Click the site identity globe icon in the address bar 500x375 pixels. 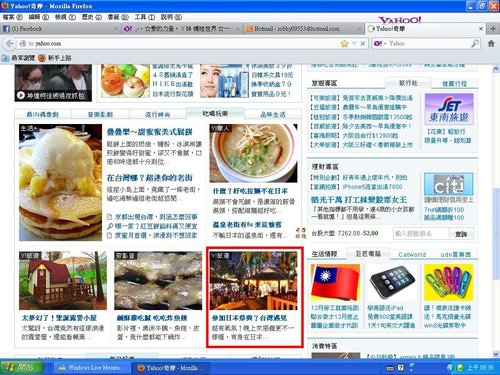pos(23,43)
